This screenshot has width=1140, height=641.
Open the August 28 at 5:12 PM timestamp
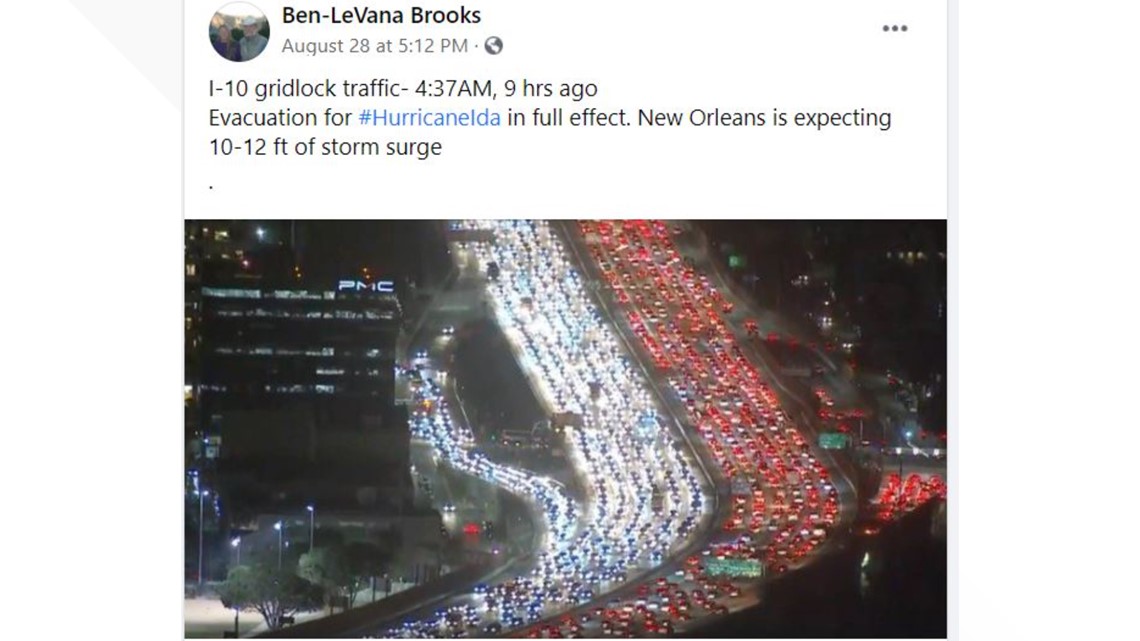374,46
